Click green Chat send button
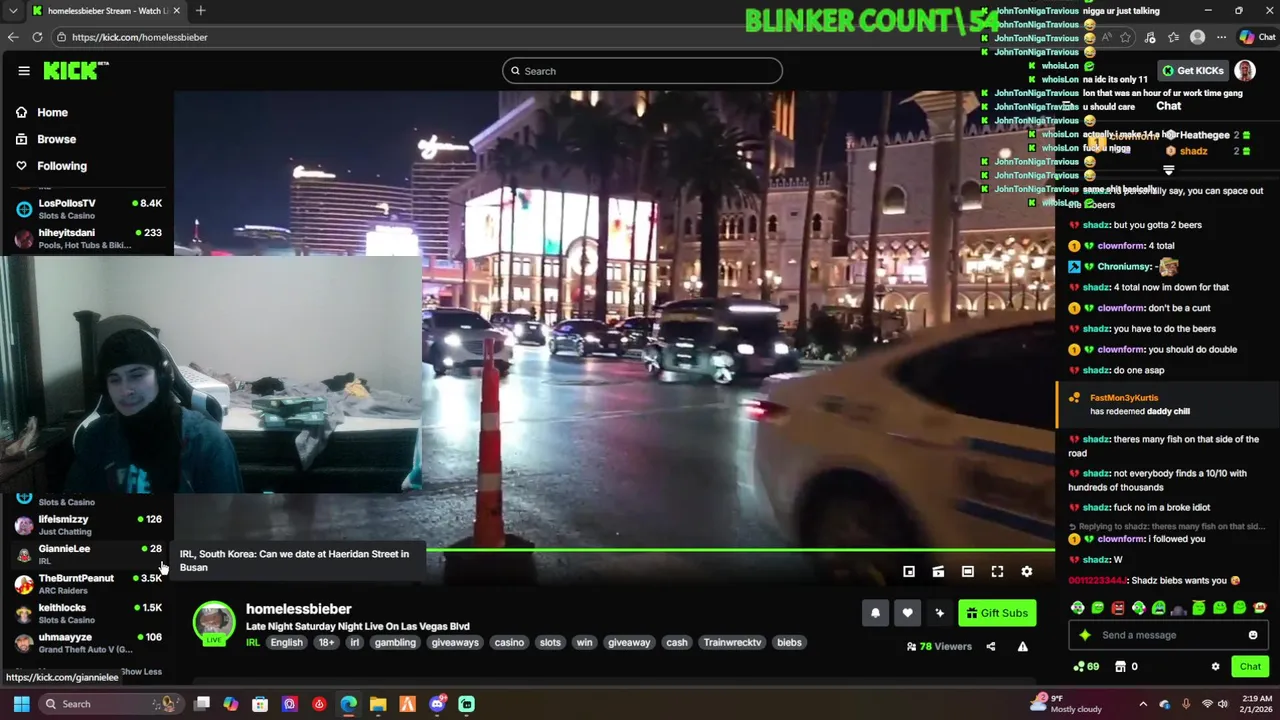1280x720 pixels. coord(1250,667)
